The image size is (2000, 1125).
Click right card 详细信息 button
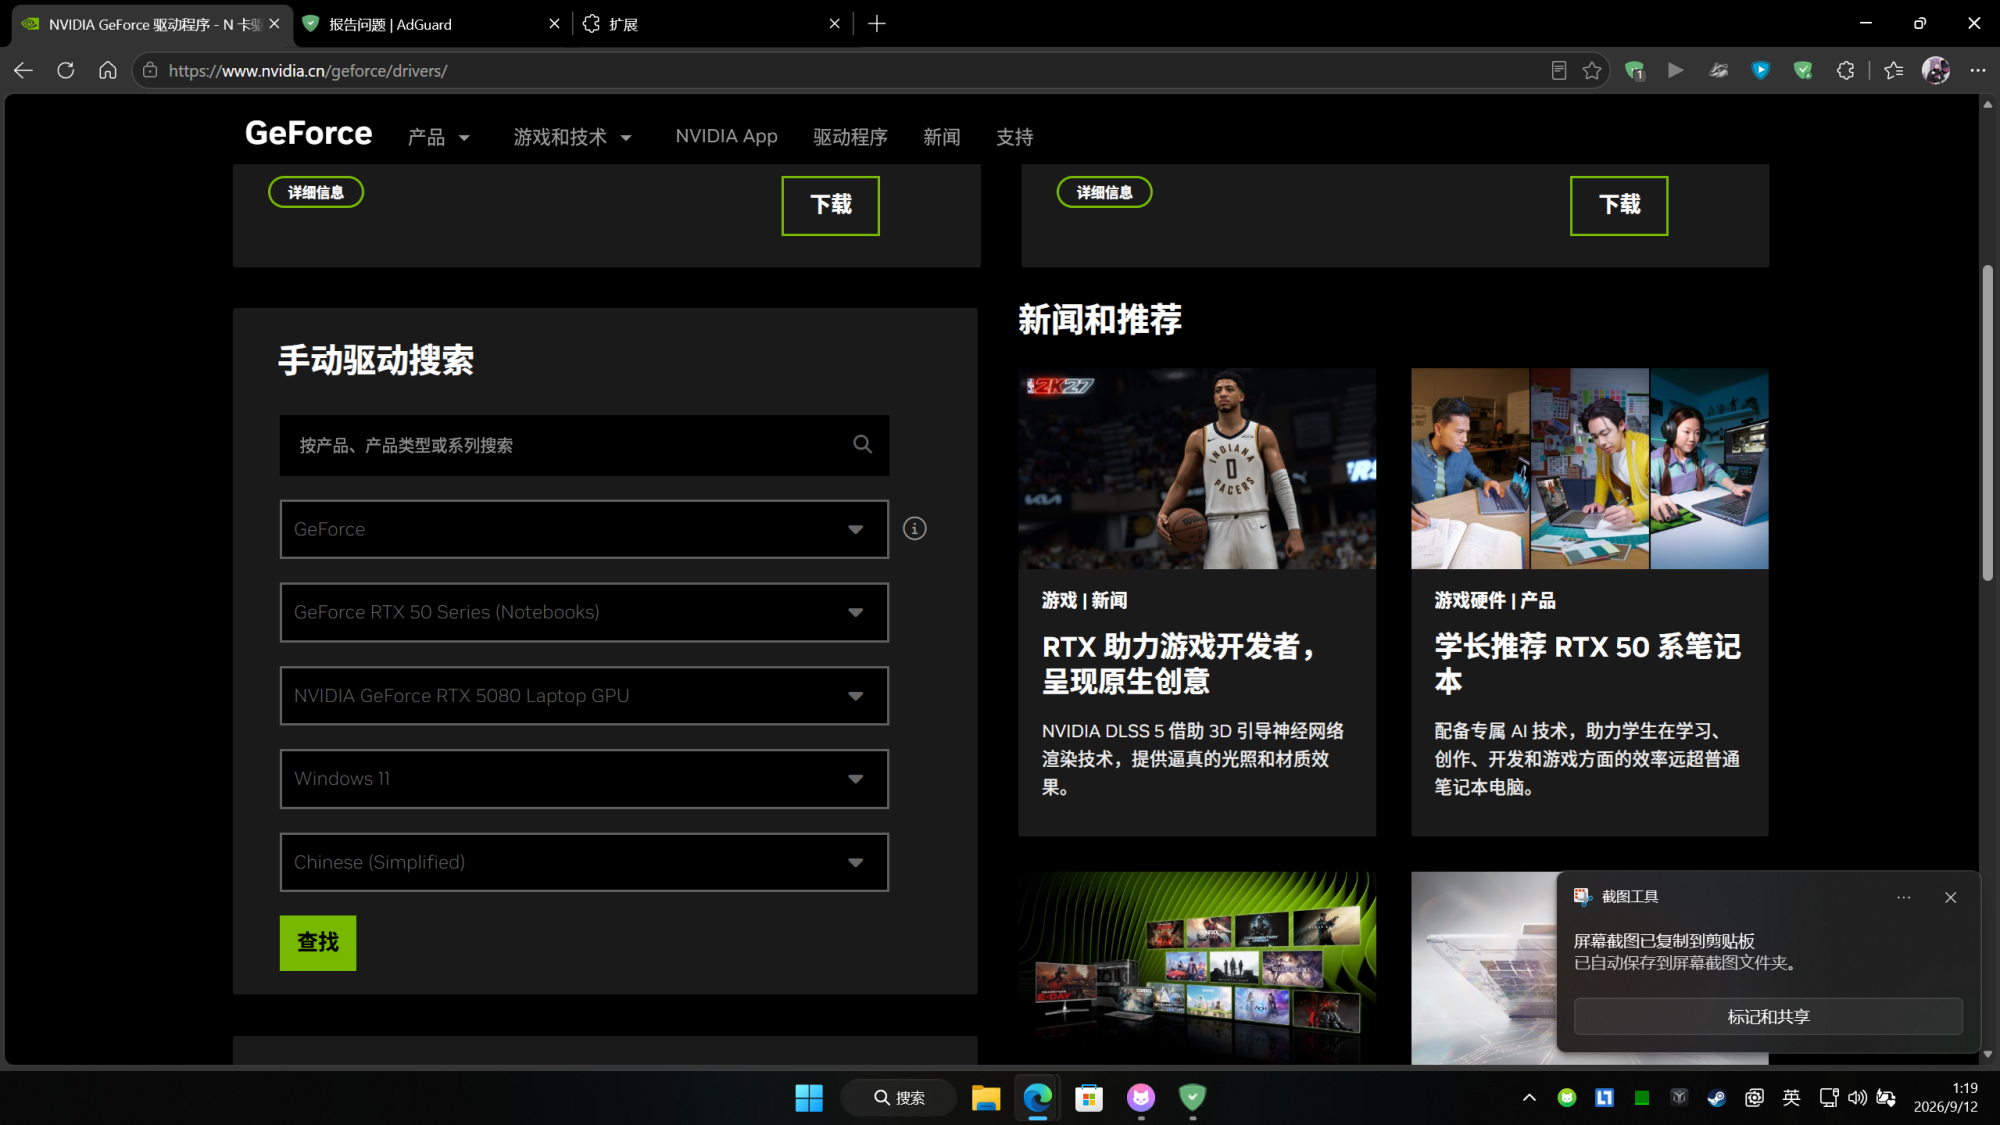(x=1104, y=192)
